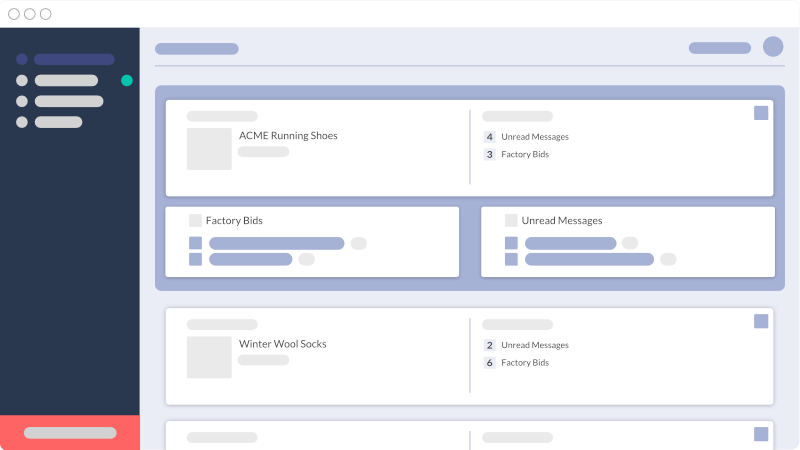Screen dimensions: 800x450
Task: Click the square icon on ACME Running Shoes card
Action: click(x=761, y=113)
